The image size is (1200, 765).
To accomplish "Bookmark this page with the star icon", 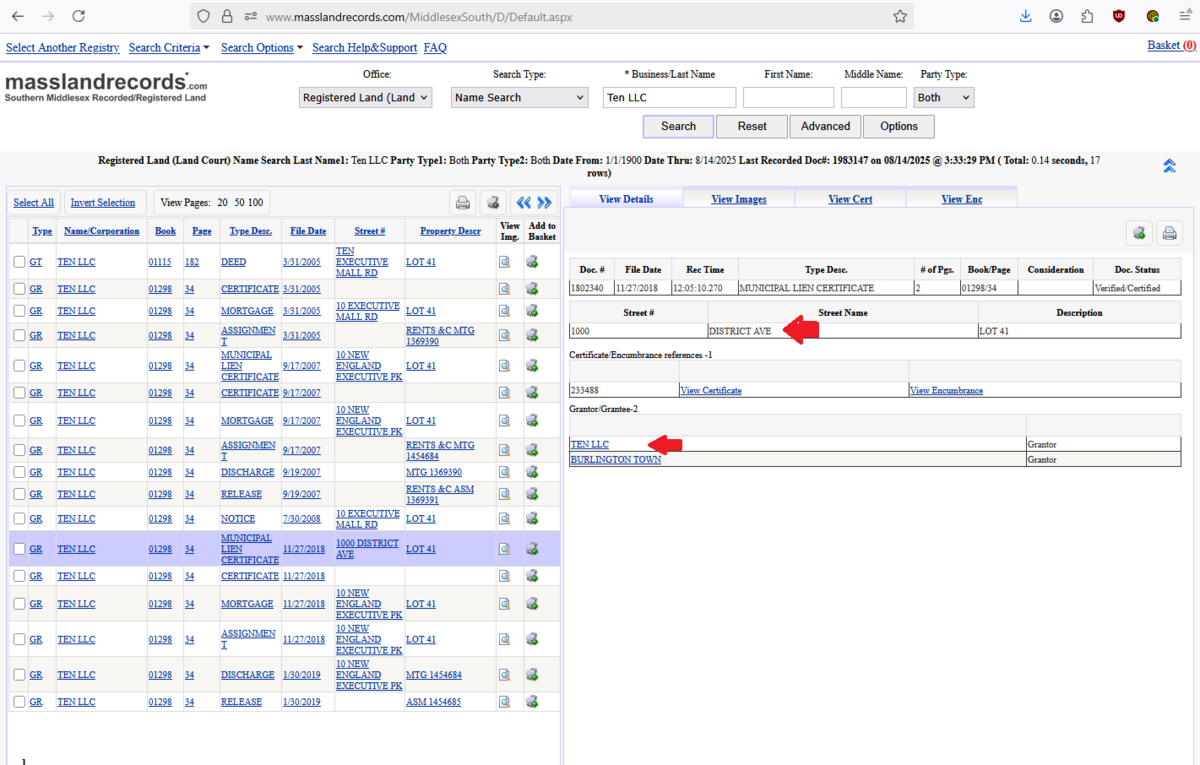I will coord(900,16).
